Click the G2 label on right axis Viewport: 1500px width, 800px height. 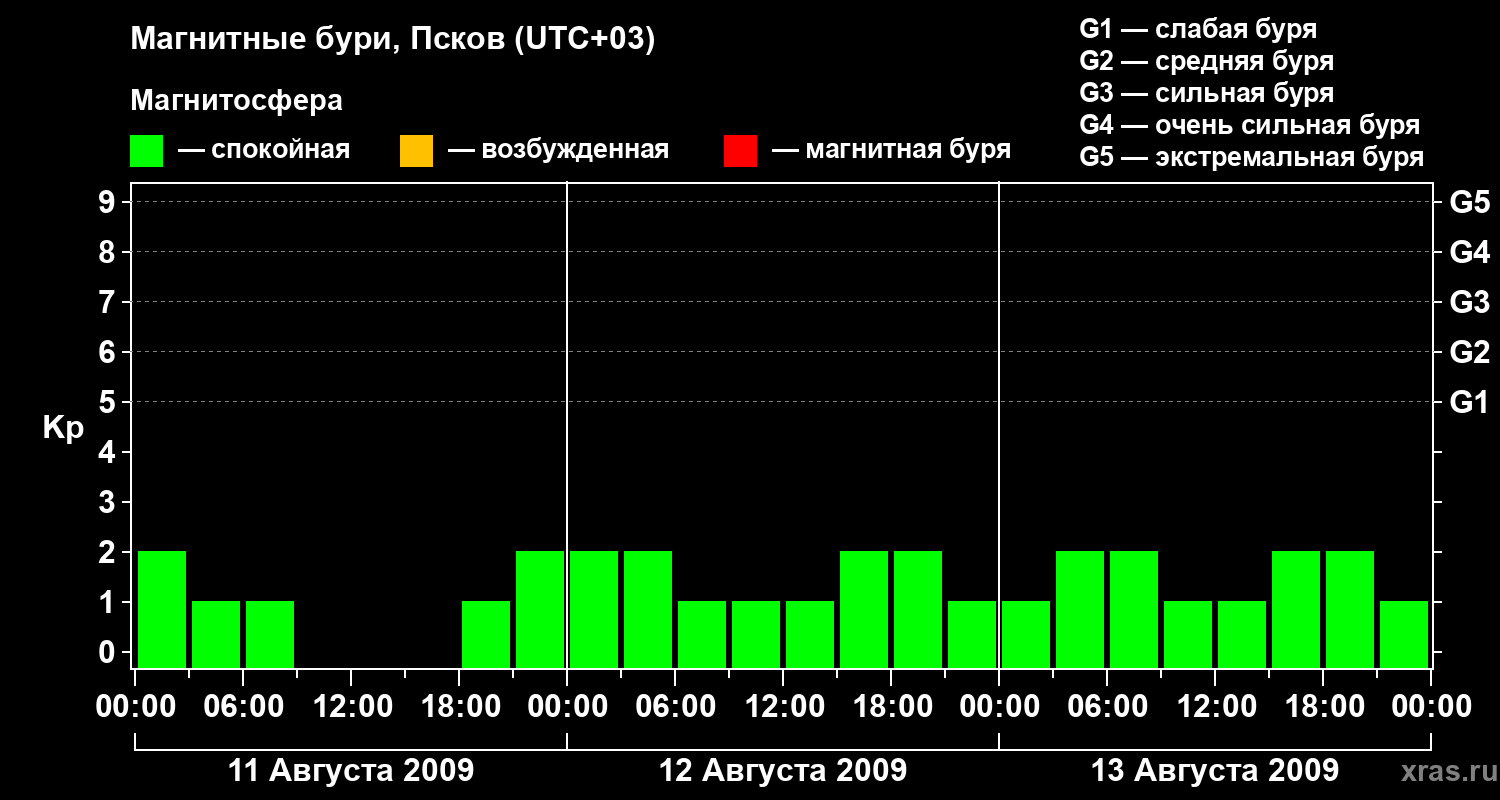click(1470, 352)
